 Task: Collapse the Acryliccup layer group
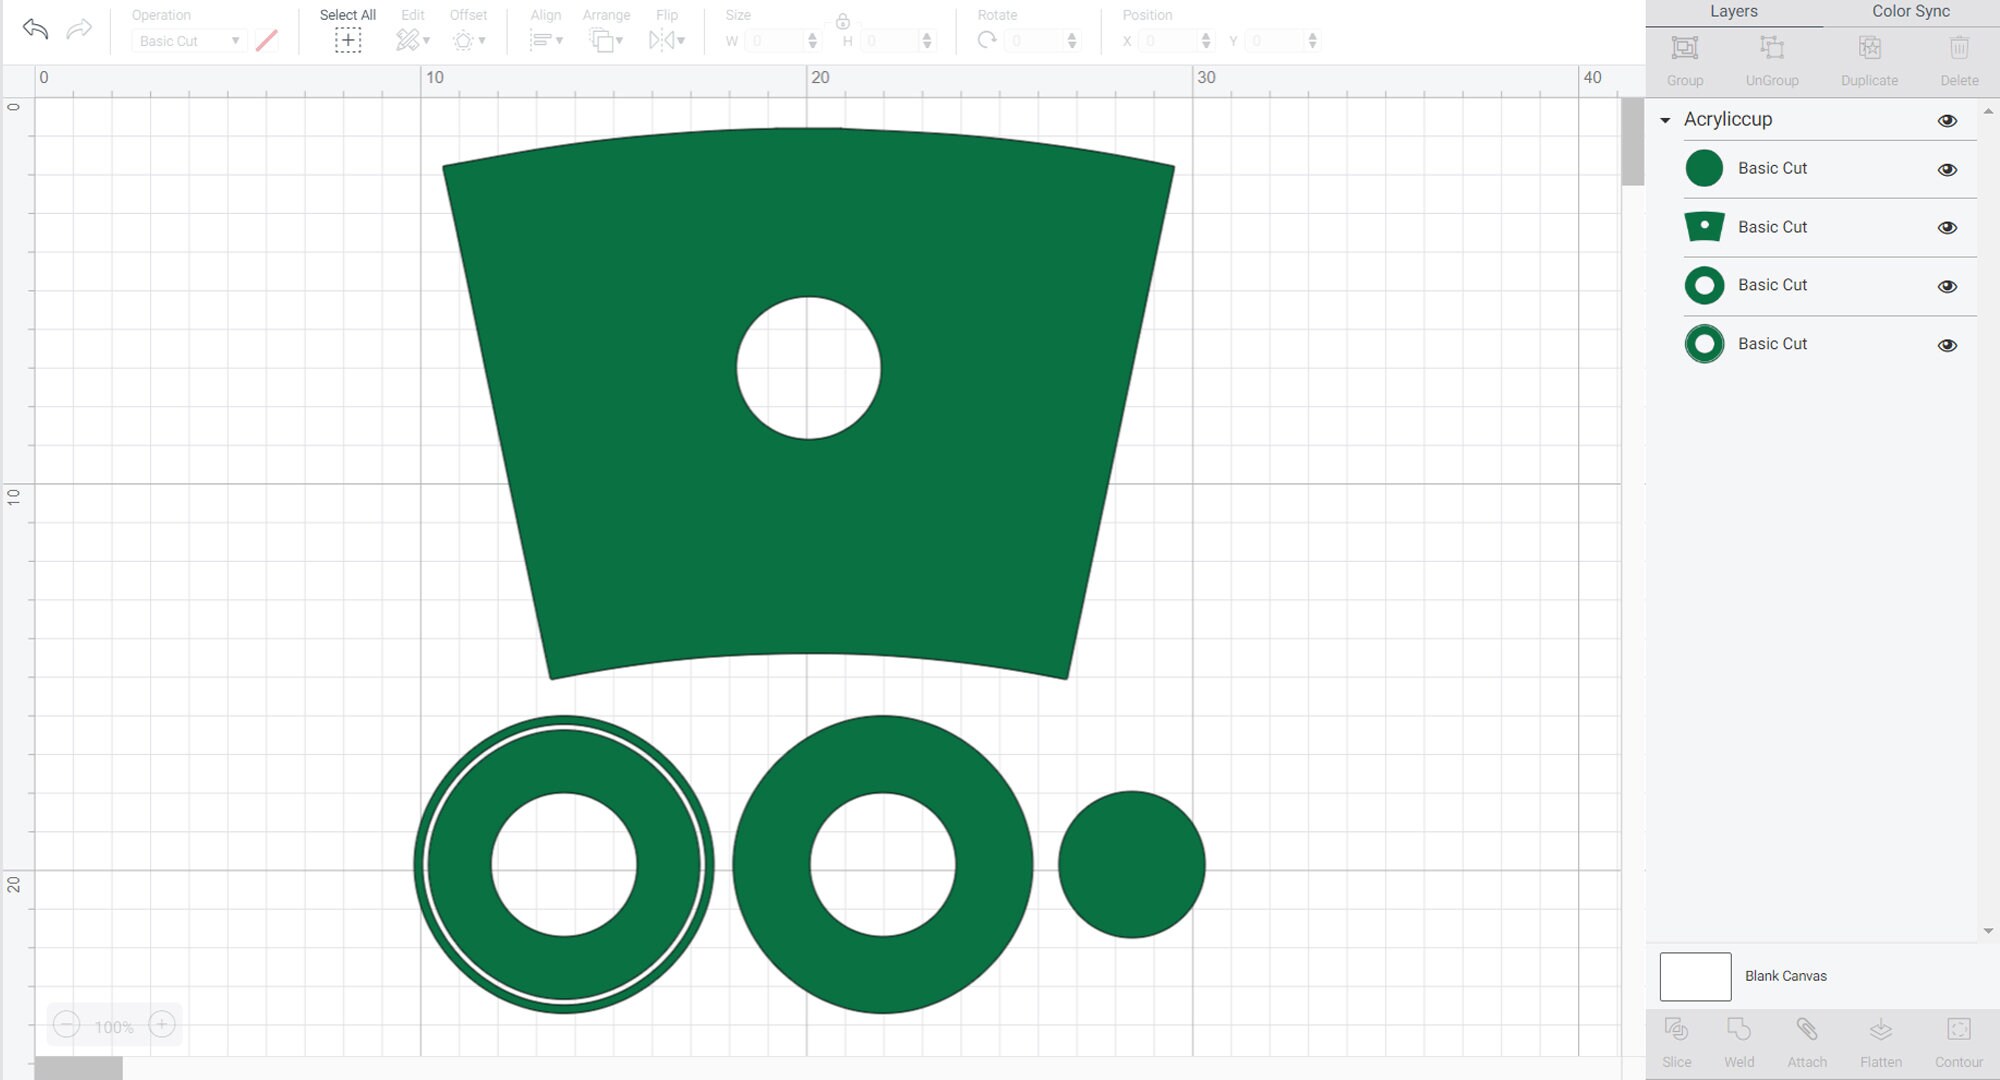(x=1665, y=119)
